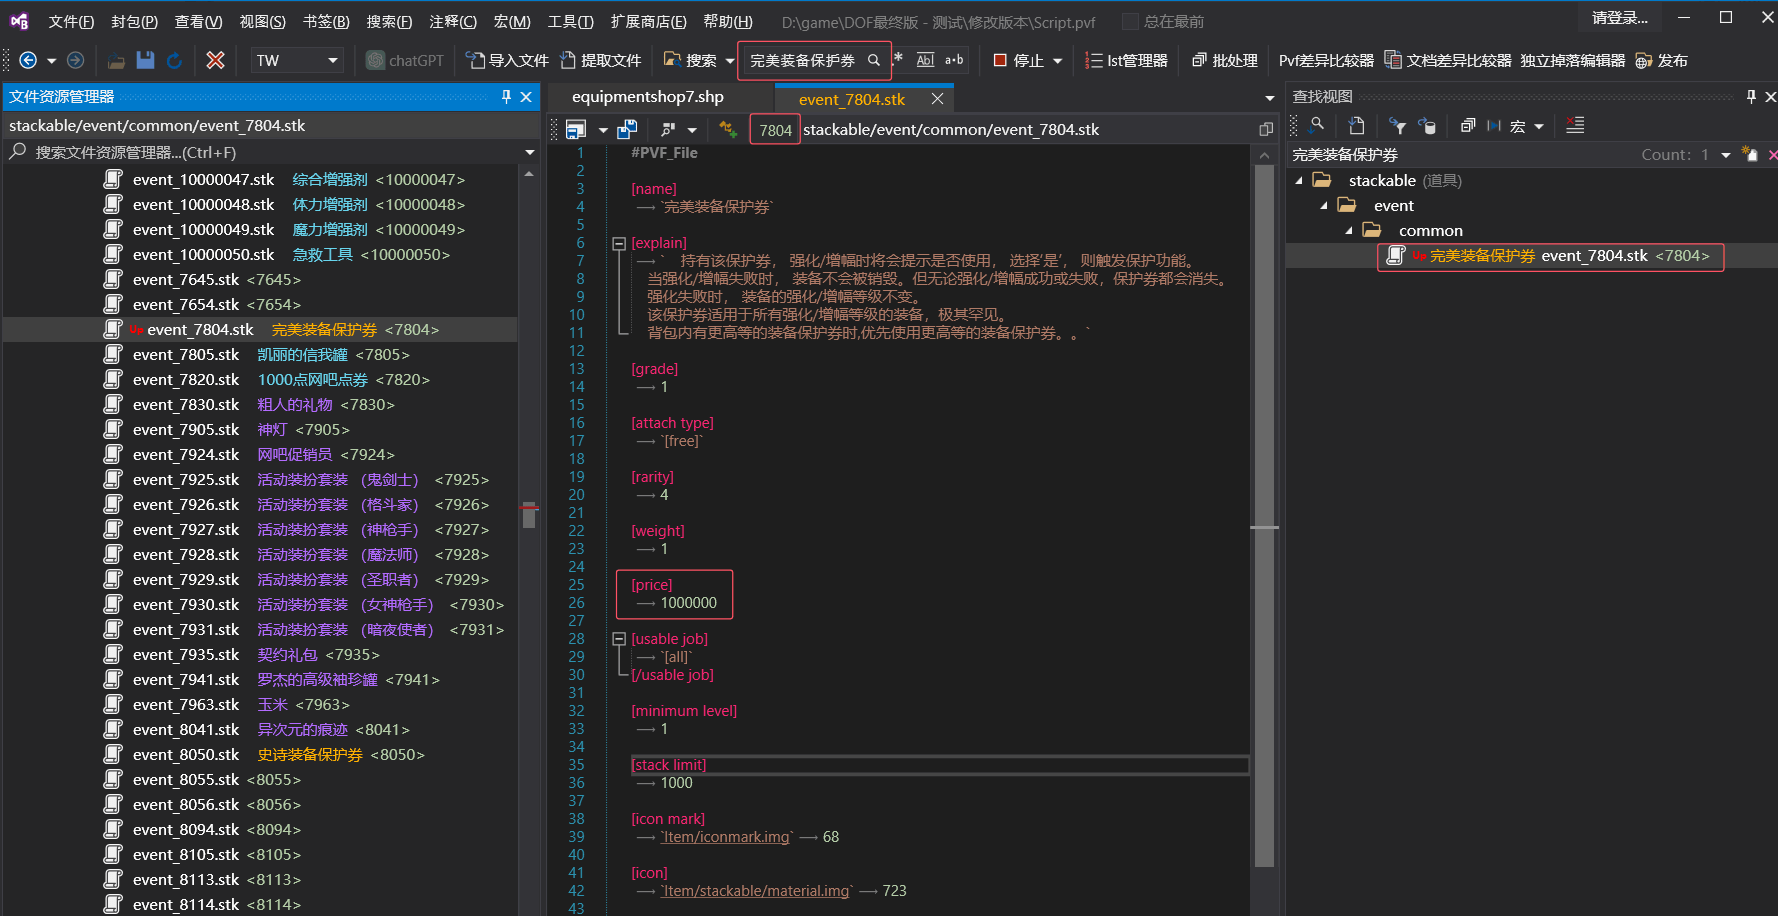Click the copy path icon beside file path
The height and width of the screenshot is (916, 1778).
coord(1266,129)
